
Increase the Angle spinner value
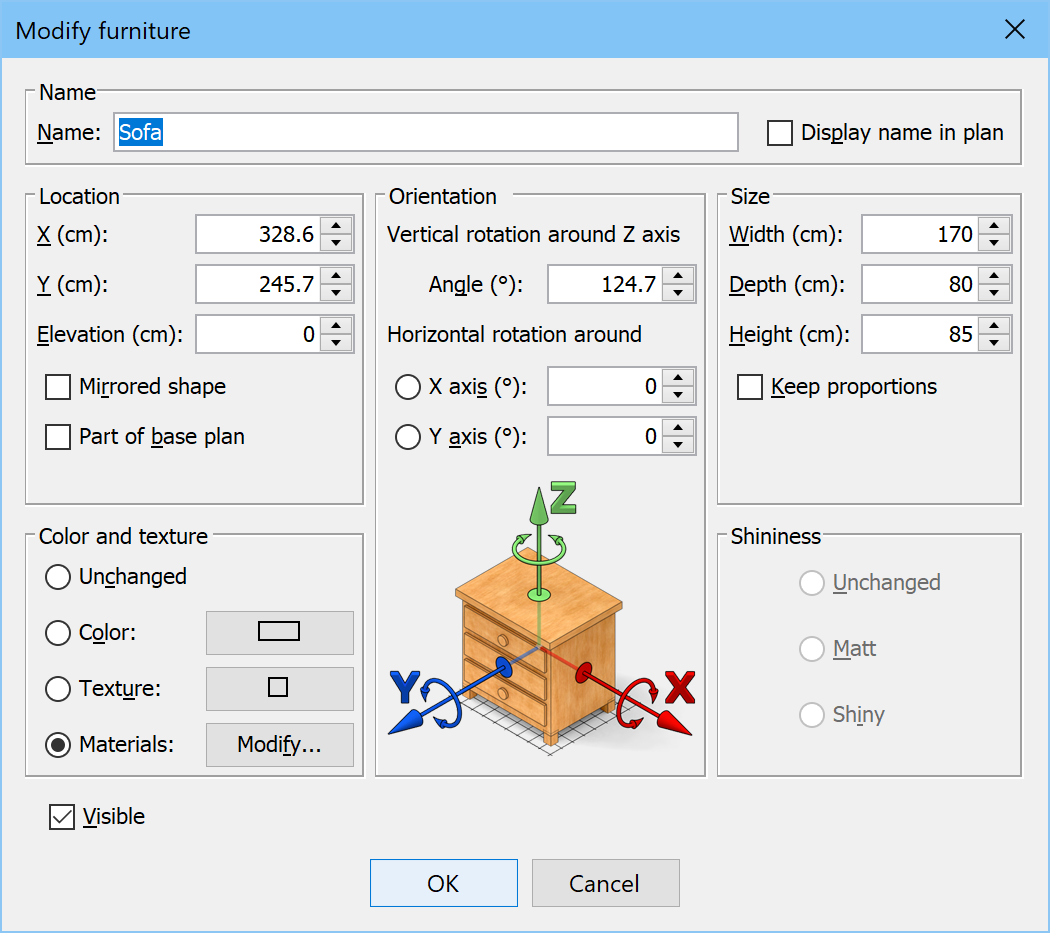pos(679,276)
